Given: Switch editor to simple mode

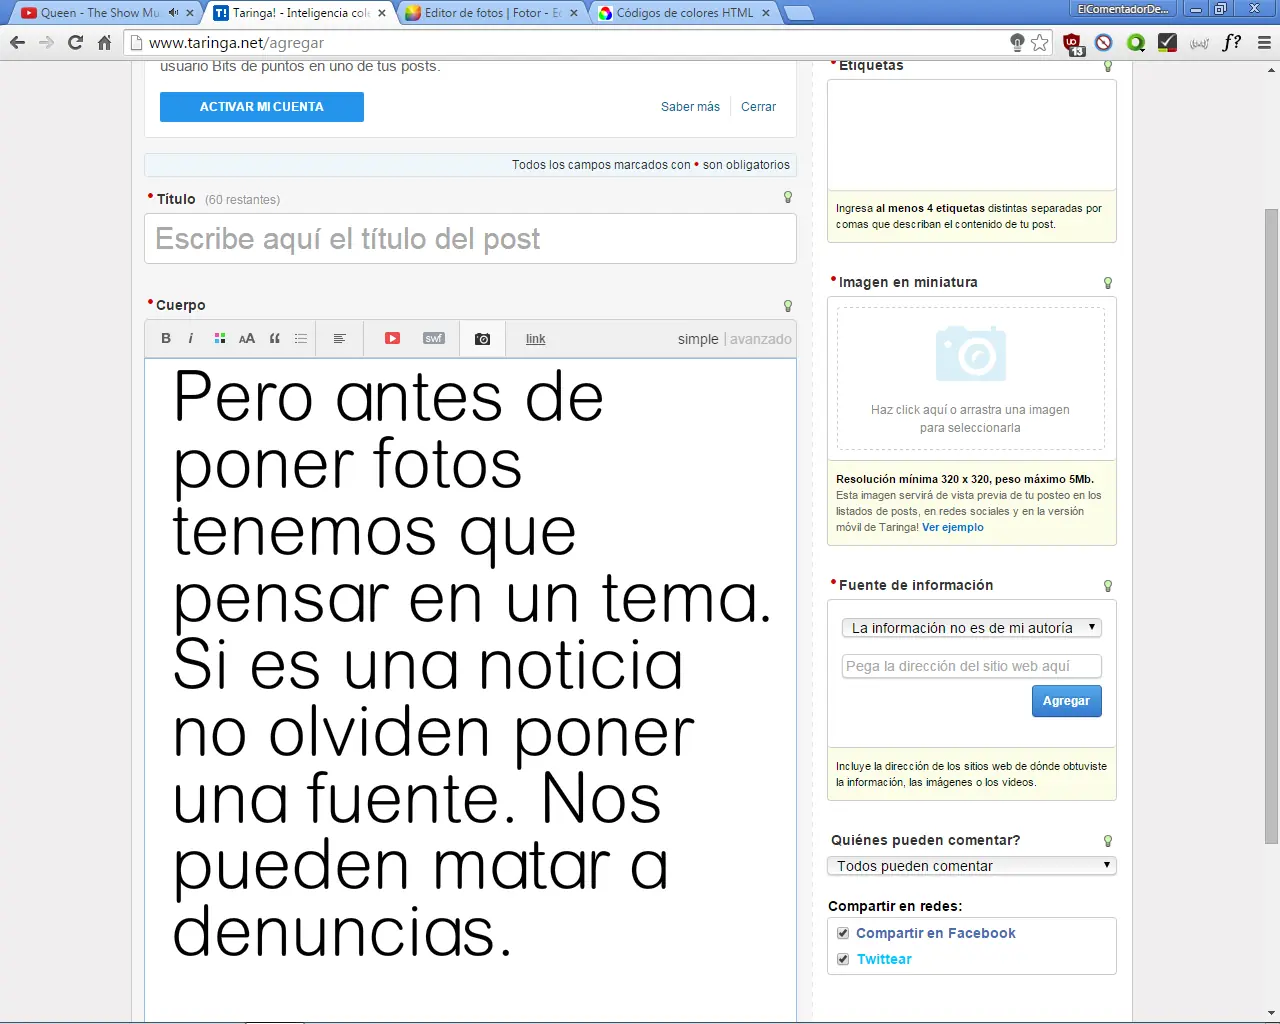Looking at the screenshot, I should point(698,339).
